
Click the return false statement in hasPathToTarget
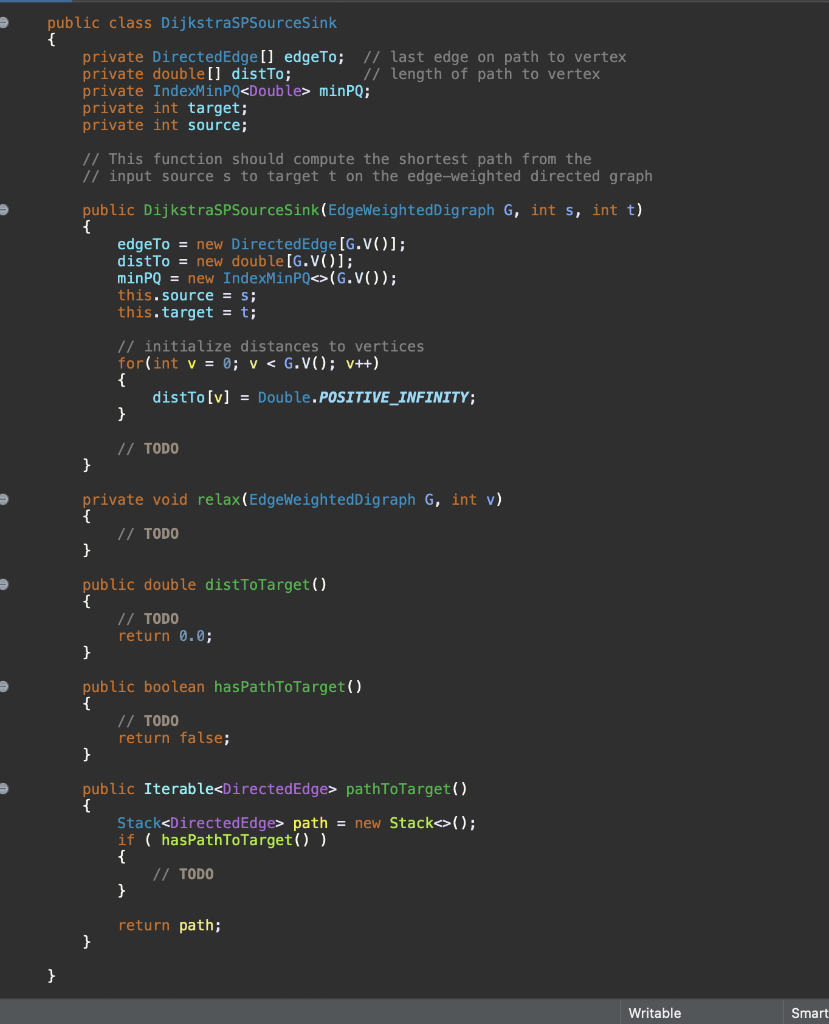(x=172, y=737)
